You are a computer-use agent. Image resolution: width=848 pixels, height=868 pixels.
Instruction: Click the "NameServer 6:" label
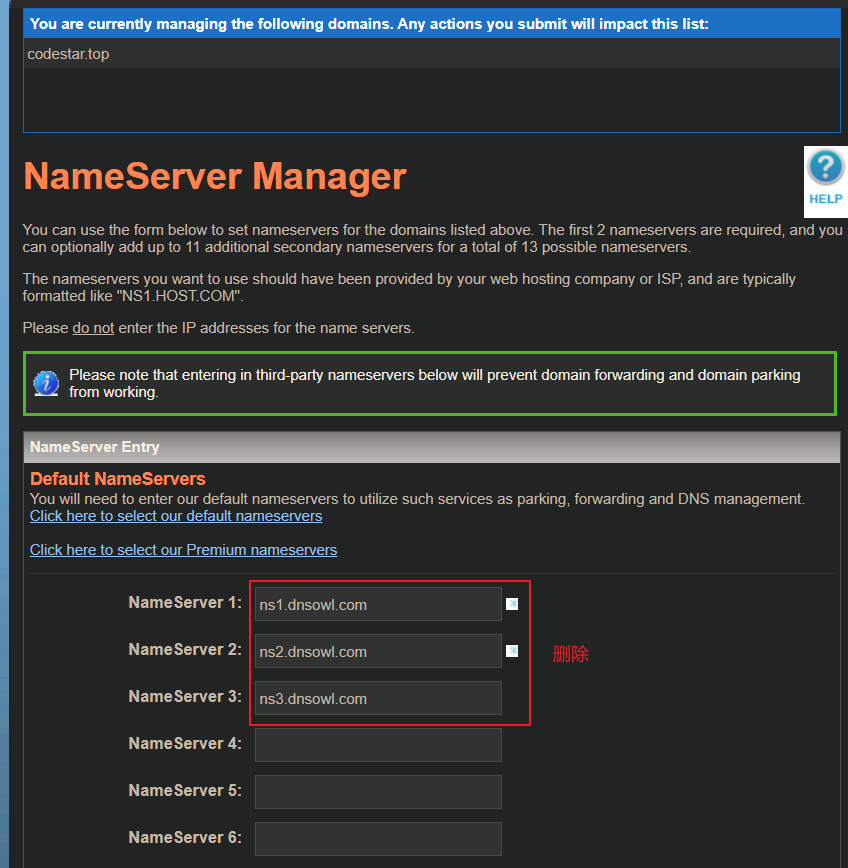(185, 838)
